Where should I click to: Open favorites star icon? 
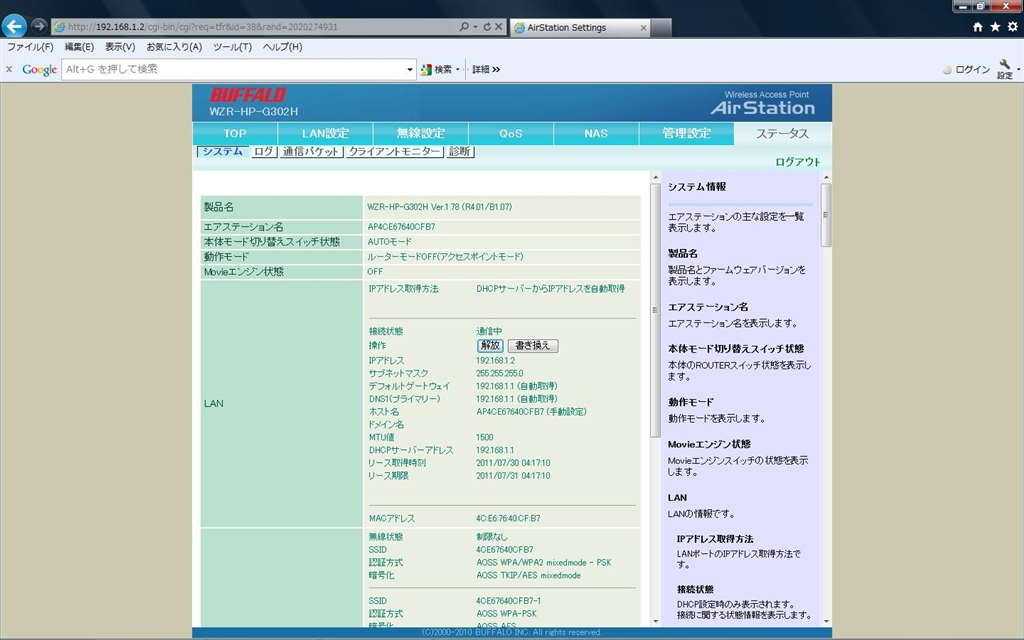click(x=995, y=27)
